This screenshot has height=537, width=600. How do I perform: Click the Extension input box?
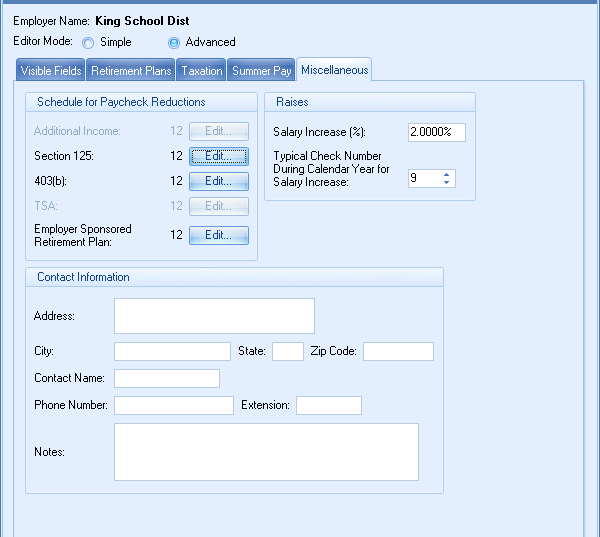(x=328, y=405)
